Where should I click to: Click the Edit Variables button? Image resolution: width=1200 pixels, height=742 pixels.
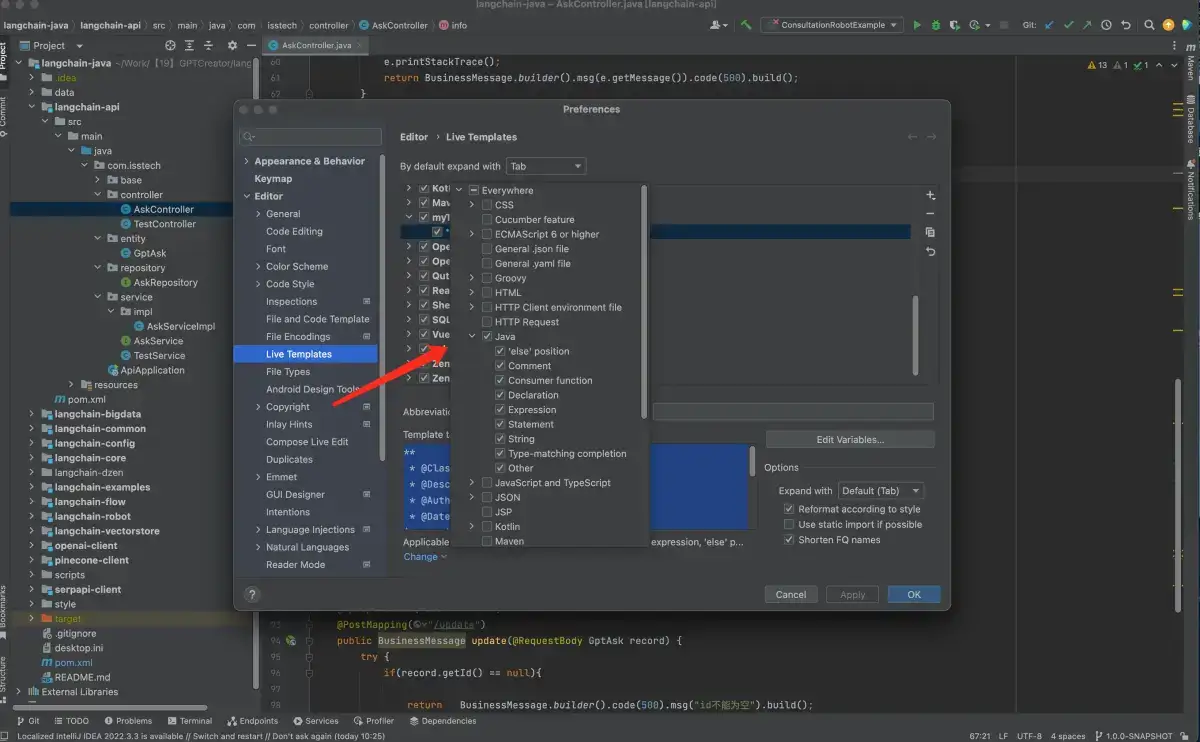850,440
